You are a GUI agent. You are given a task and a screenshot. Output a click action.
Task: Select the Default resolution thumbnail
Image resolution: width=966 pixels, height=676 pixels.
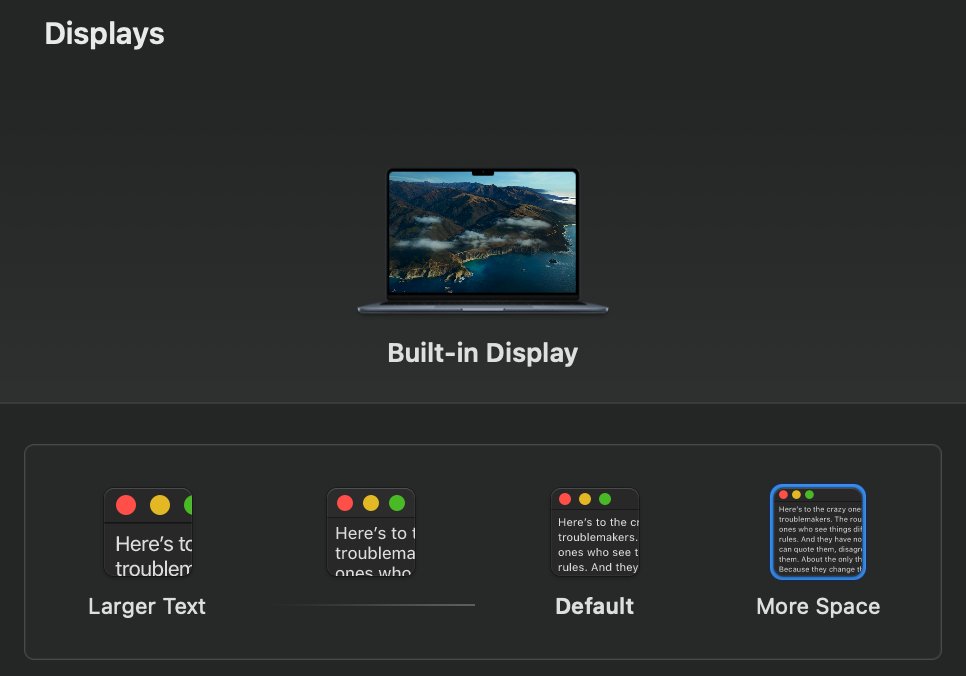point(595,532)
